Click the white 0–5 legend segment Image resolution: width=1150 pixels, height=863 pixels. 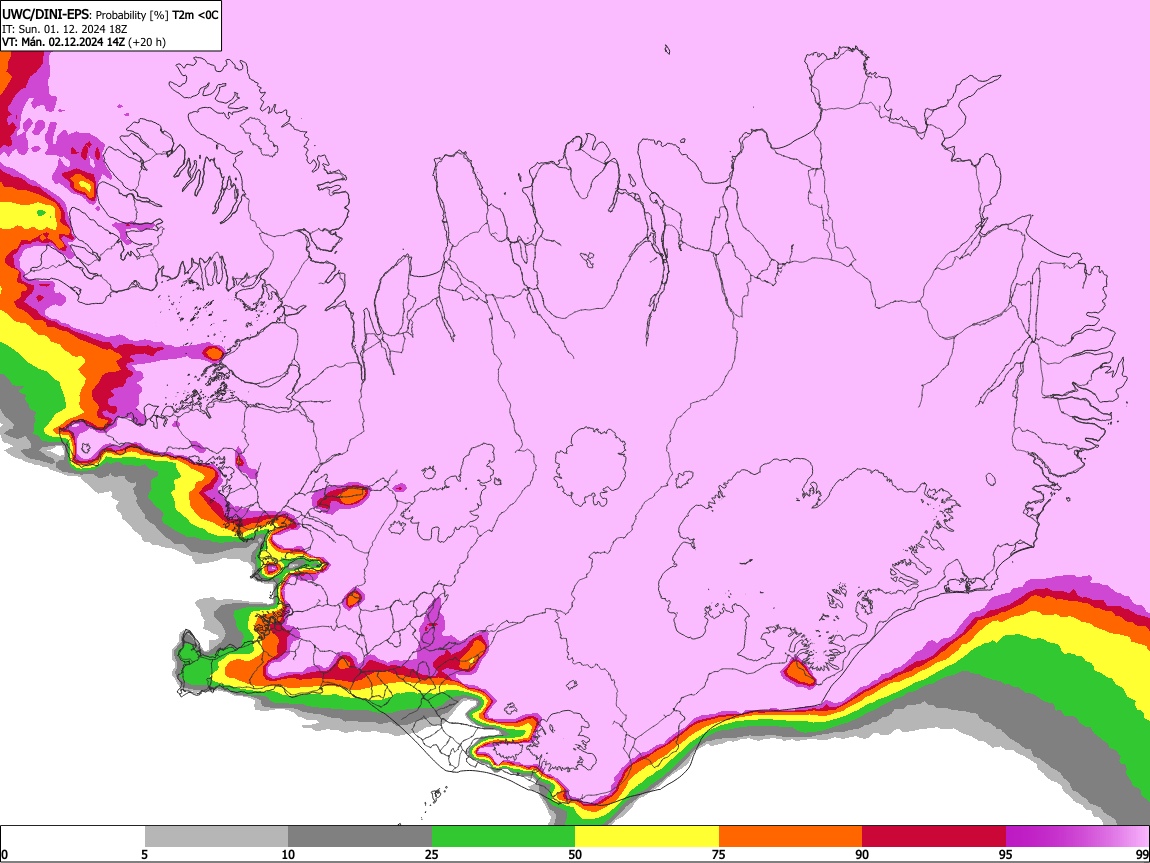73,837
